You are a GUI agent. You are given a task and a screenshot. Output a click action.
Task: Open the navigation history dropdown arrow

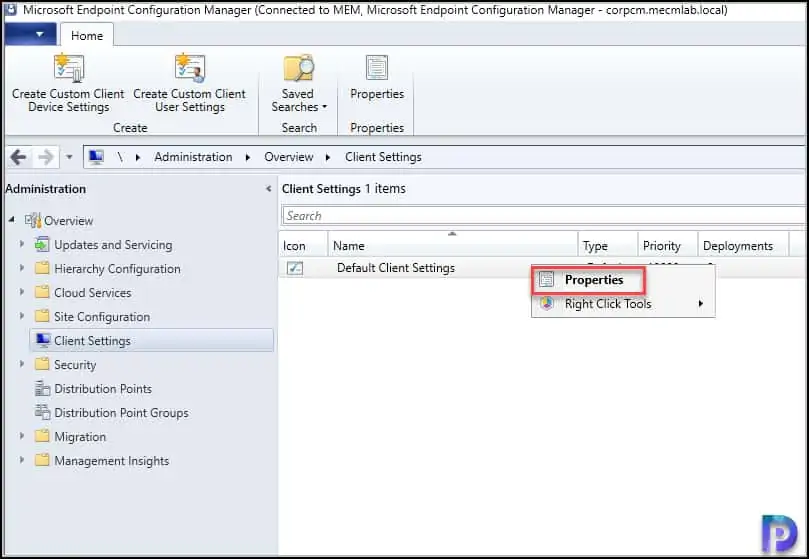point(69,157)
